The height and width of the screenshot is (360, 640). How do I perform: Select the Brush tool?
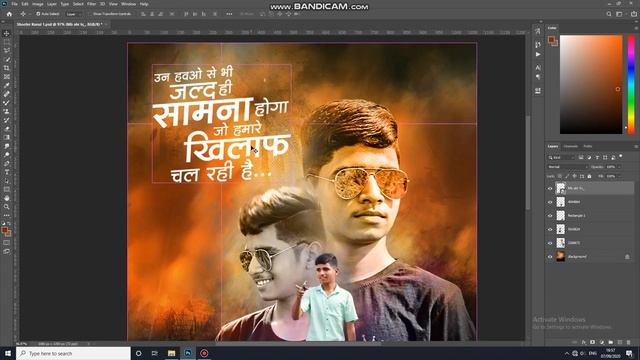tap(7, 102)
